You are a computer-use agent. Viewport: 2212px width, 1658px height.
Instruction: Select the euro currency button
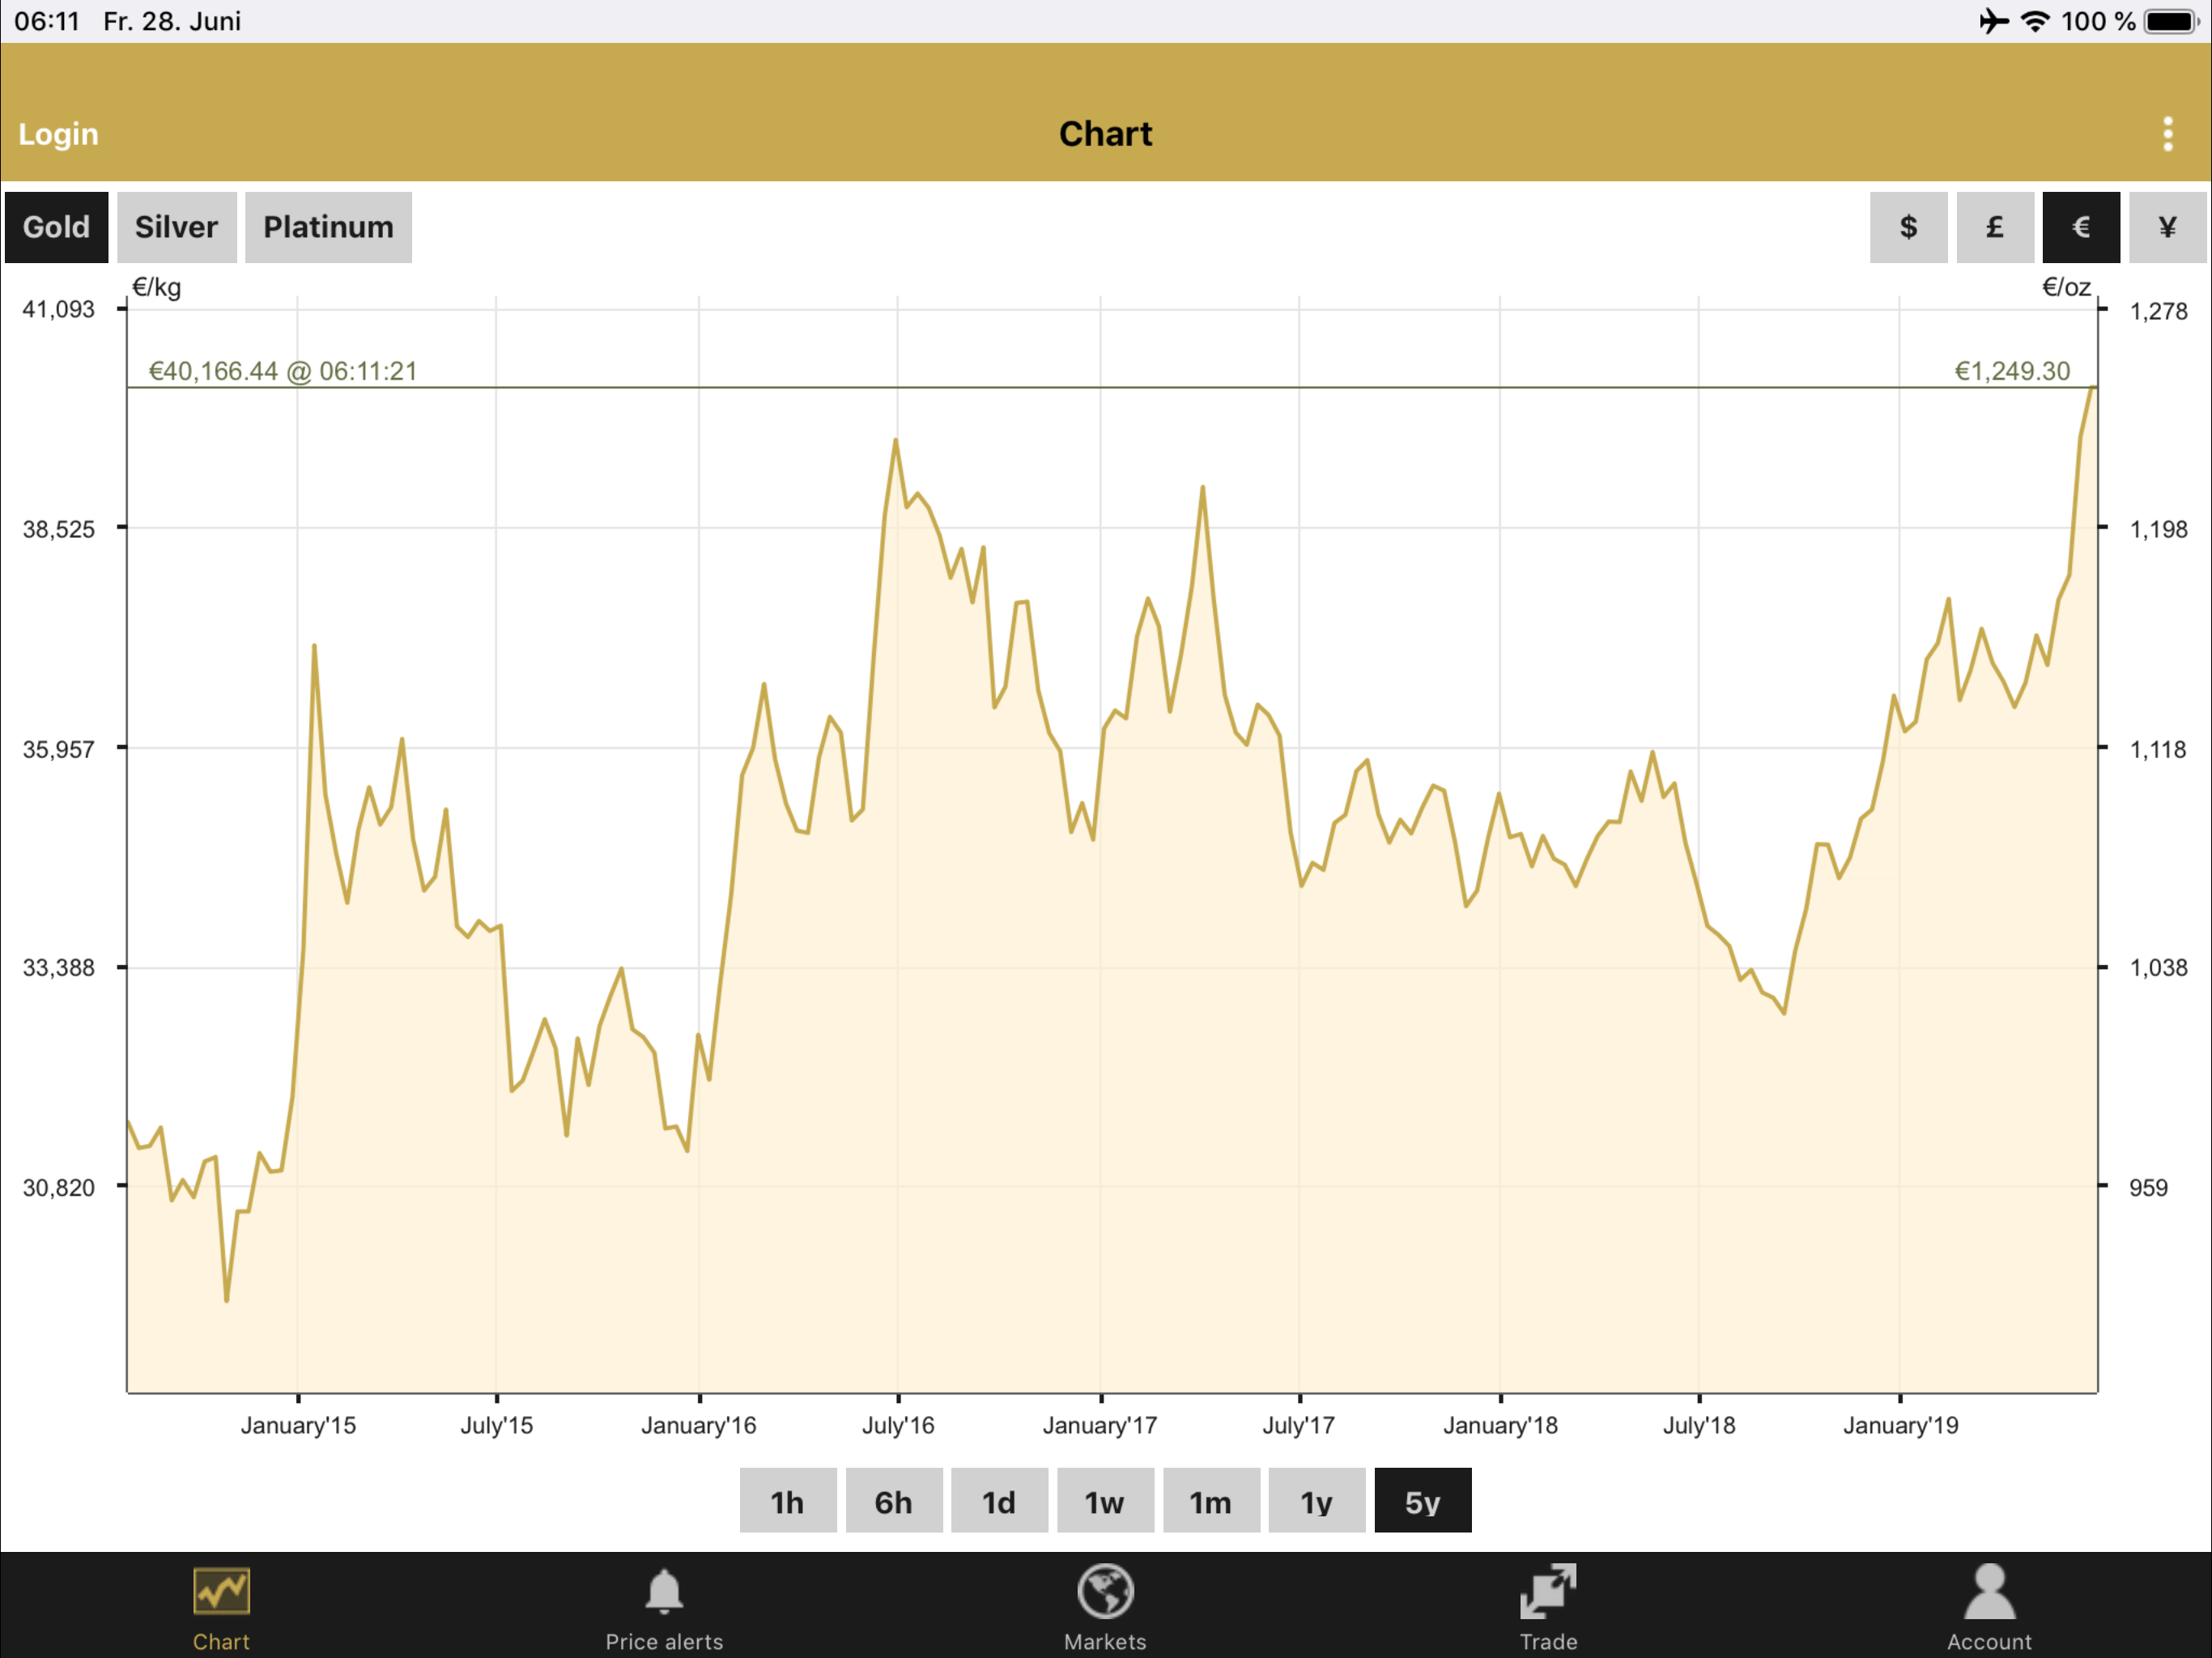(x=2080, y=227)
